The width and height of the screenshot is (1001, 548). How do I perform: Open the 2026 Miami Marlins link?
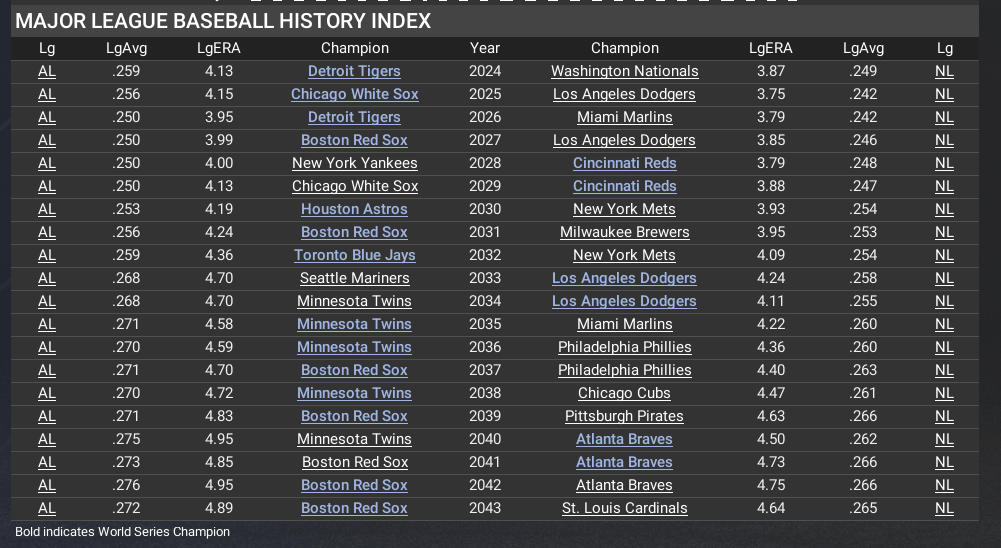pos(624,117)
